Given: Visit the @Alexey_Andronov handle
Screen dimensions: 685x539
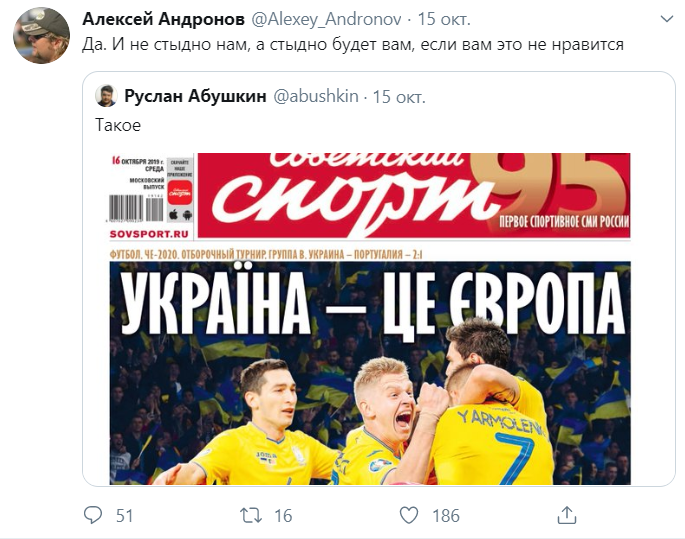Looking at the screenshot, I should (327, 19).
